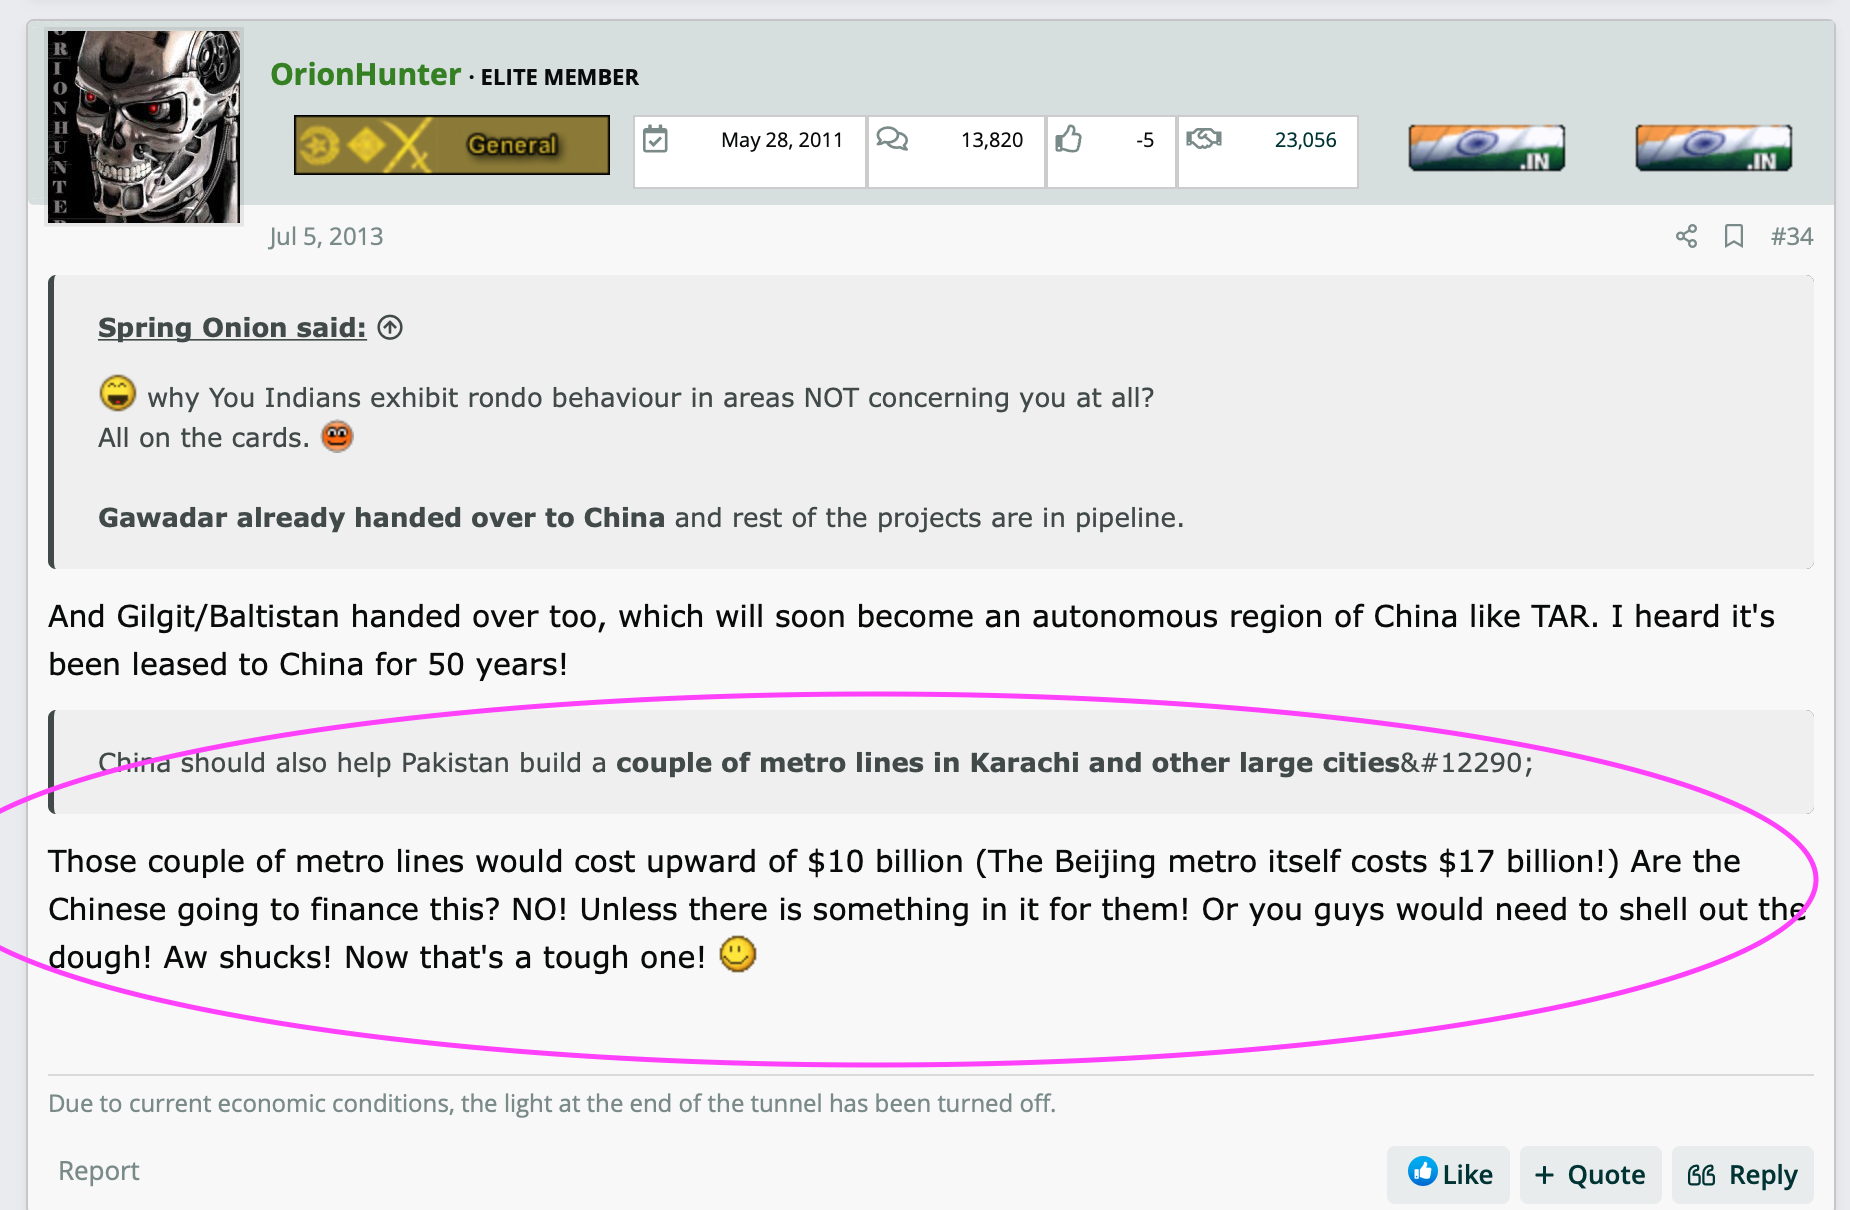Bookmark post #34 with the bookmark icon

coord(1734,236)
